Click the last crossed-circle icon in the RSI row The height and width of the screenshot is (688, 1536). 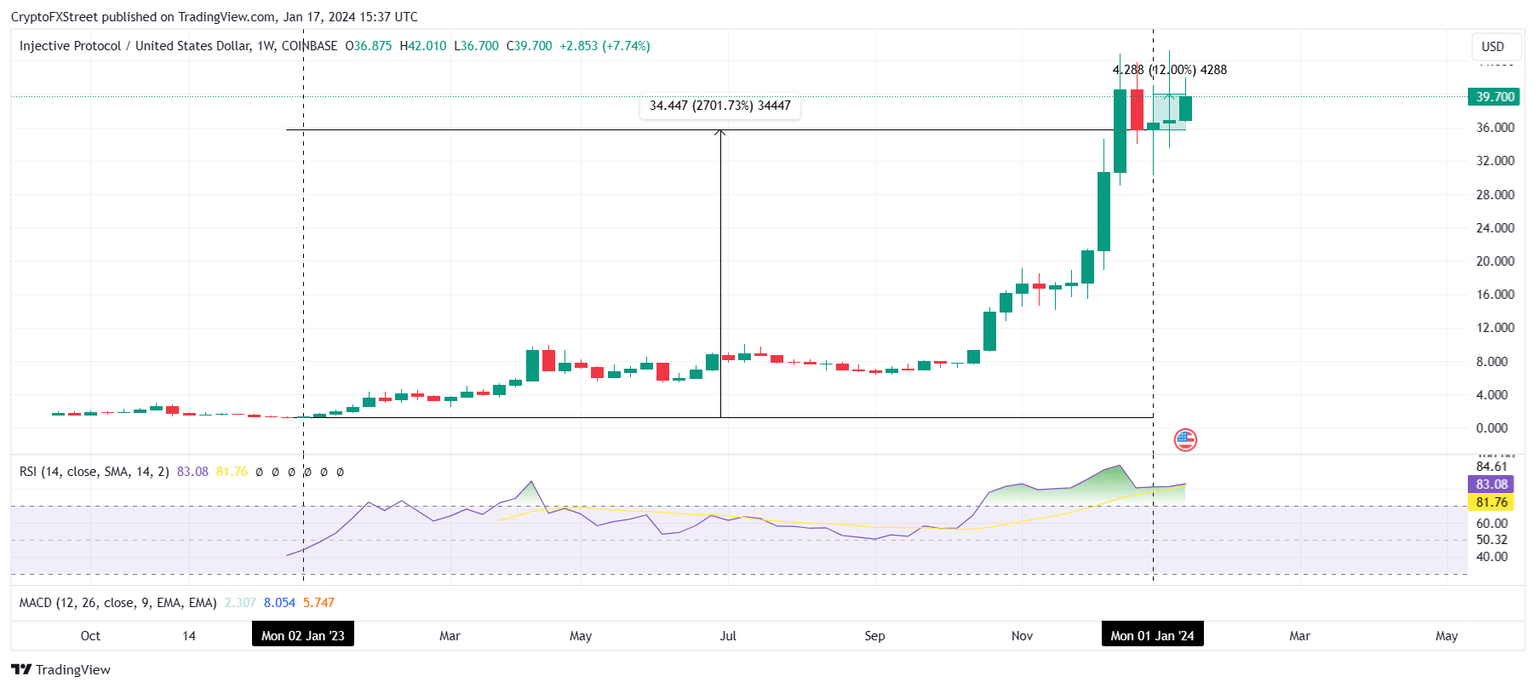pyautogui.click(x=340, y=471)
